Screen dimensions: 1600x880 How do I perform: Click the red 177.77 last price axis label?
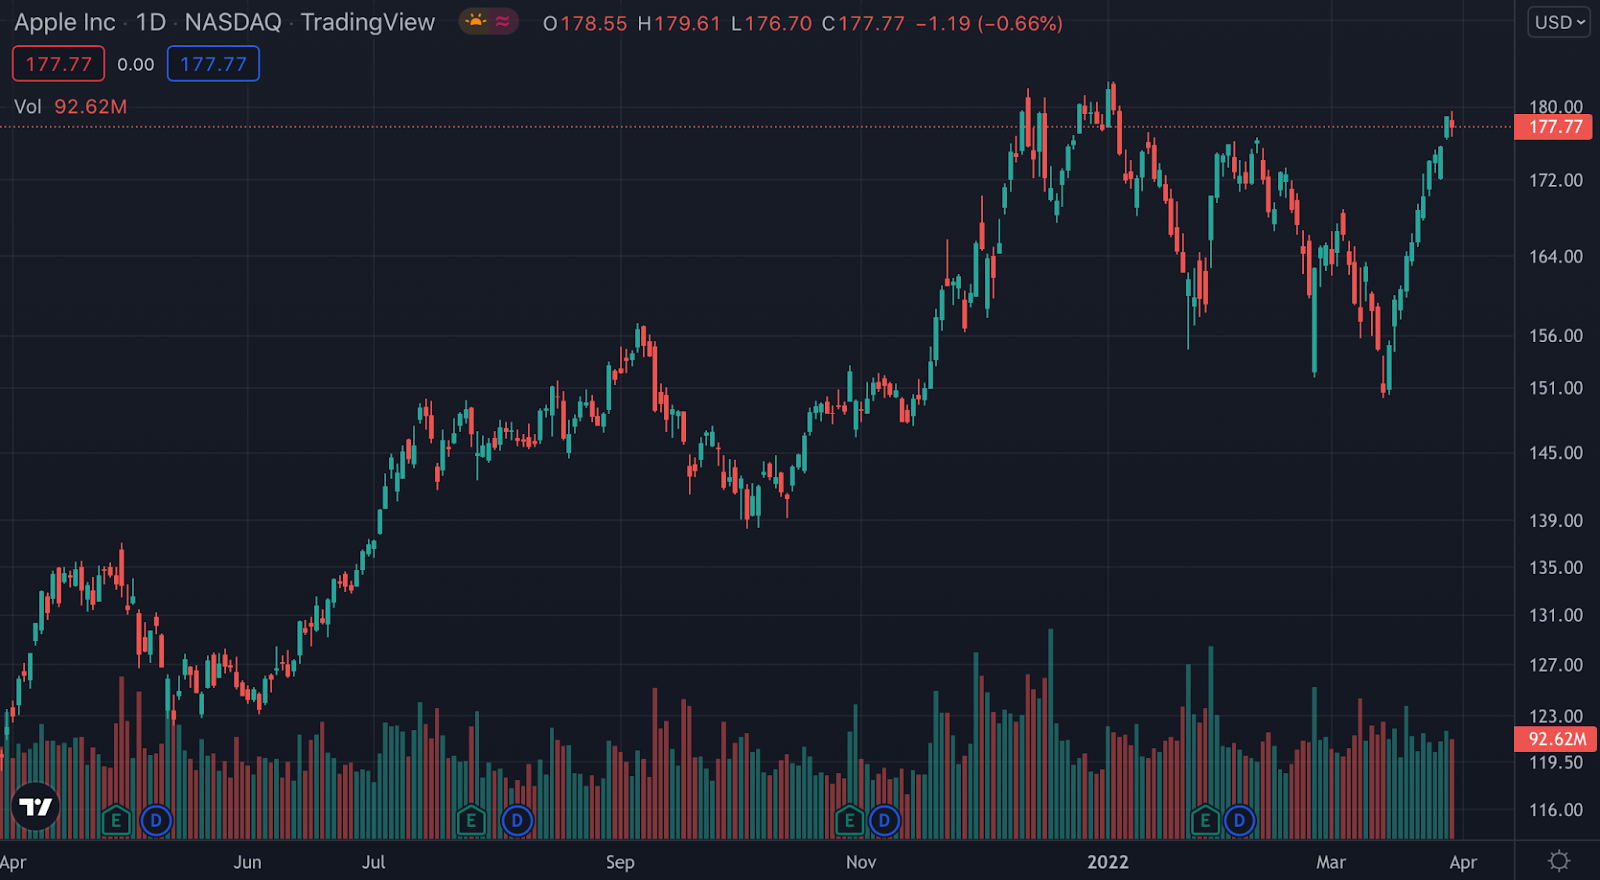tap(1553, 127)
